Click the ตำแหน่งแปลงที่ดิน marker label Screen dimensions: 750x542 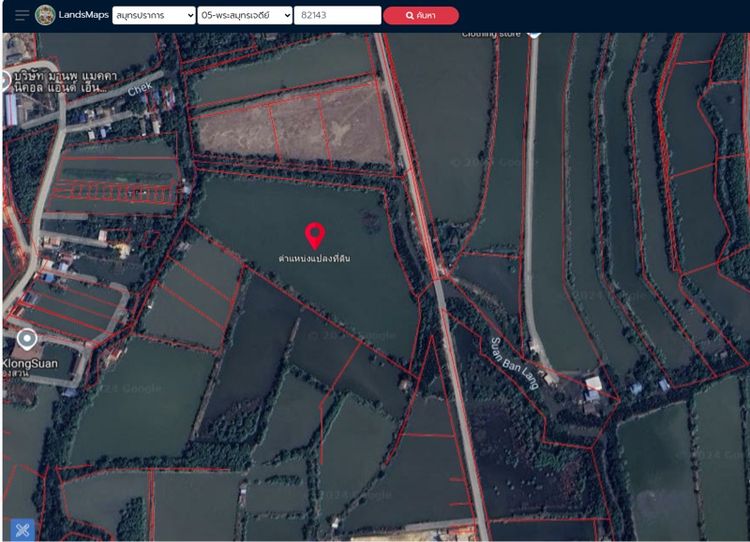(x=314, y=259)
